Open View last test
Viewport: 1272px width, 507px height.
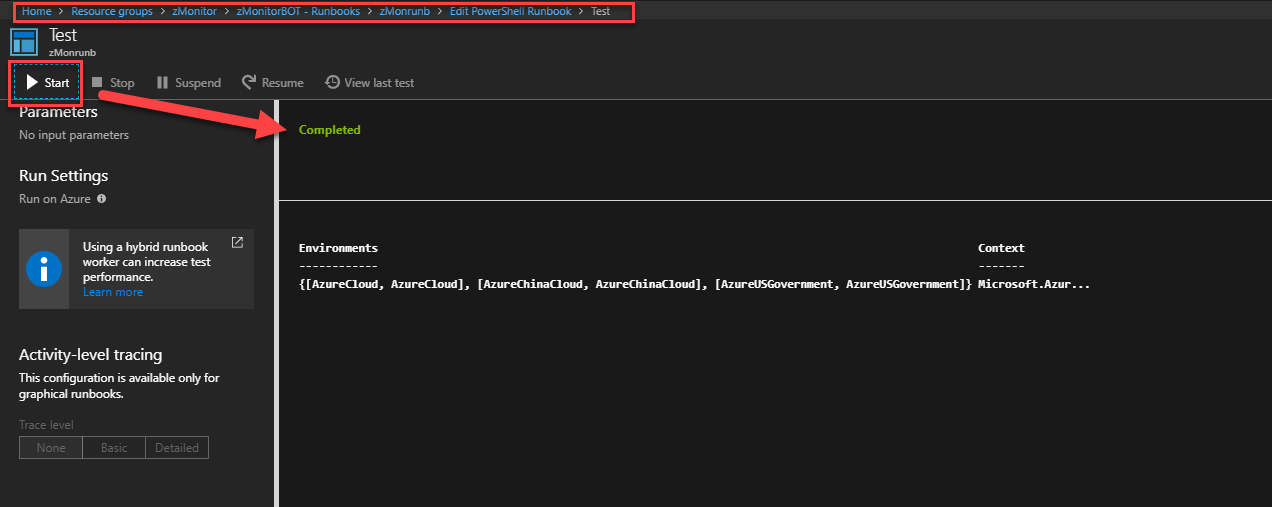click(369, 83)
